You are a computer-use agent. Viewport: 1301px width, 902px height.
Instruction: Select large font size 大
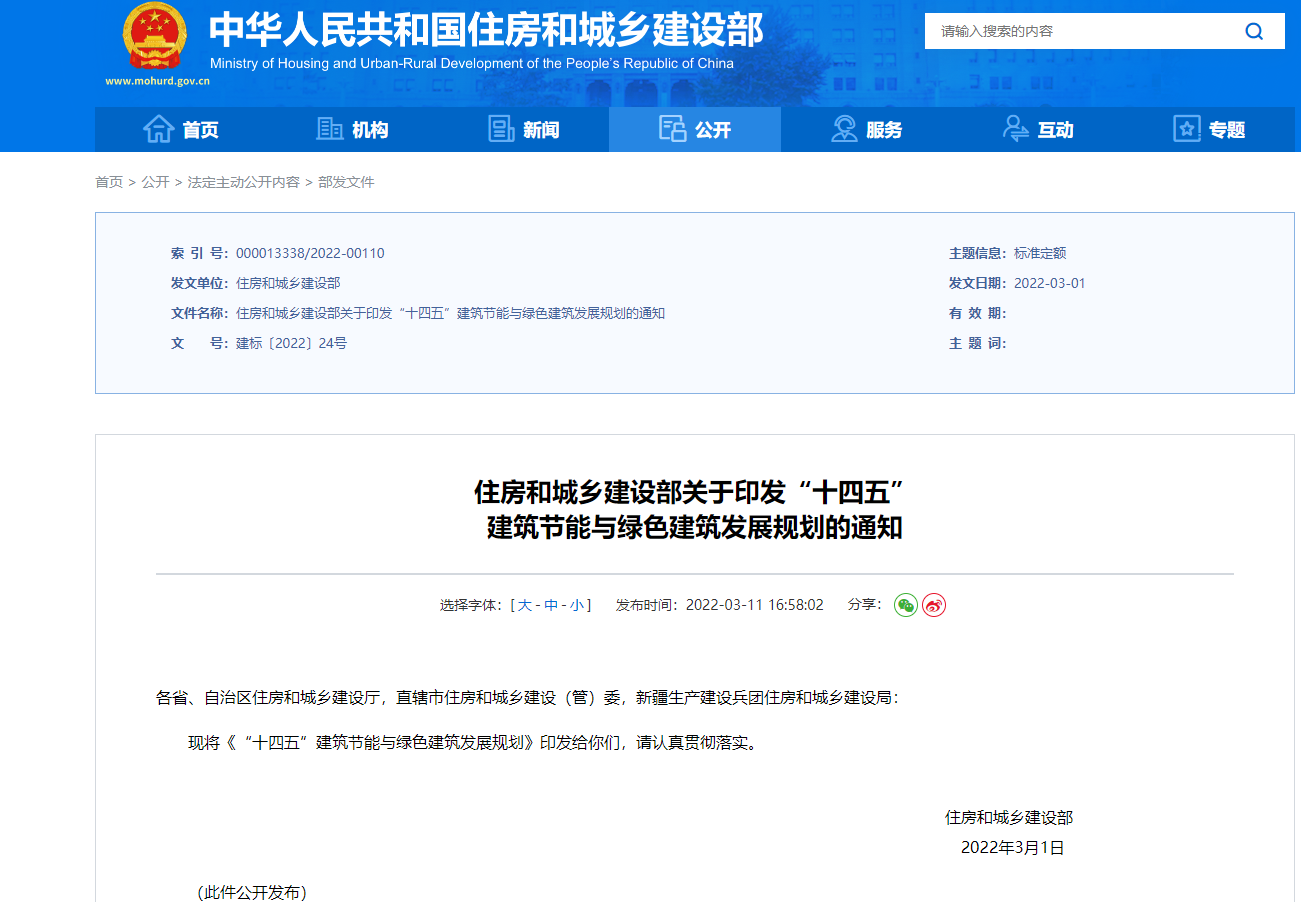click(525, 605)
